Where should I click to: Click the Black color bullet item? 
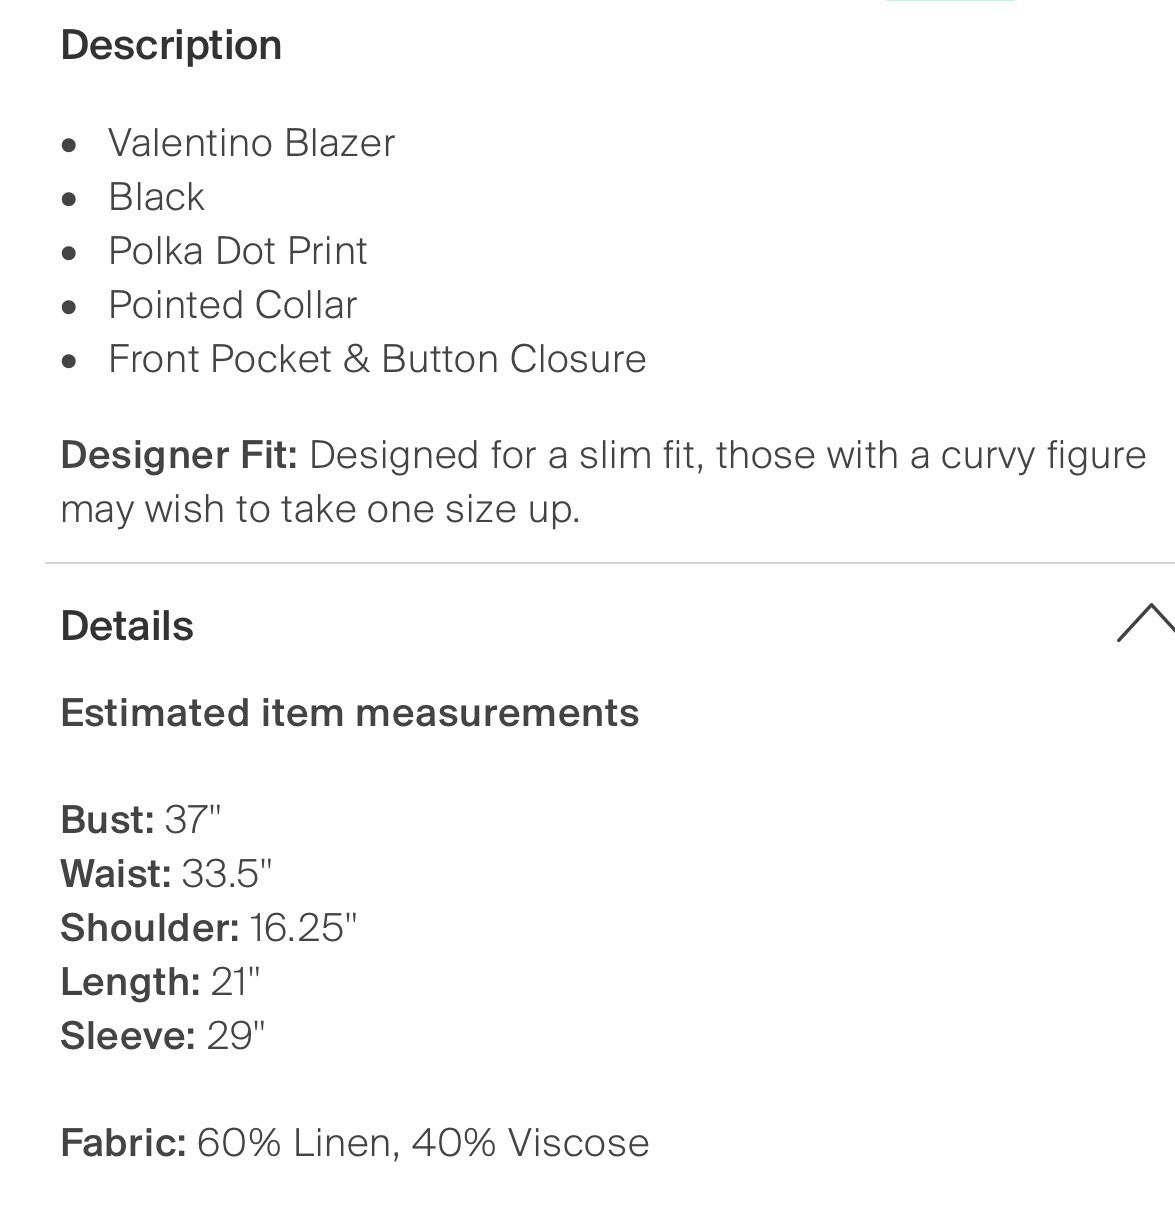tap(156, 197)
